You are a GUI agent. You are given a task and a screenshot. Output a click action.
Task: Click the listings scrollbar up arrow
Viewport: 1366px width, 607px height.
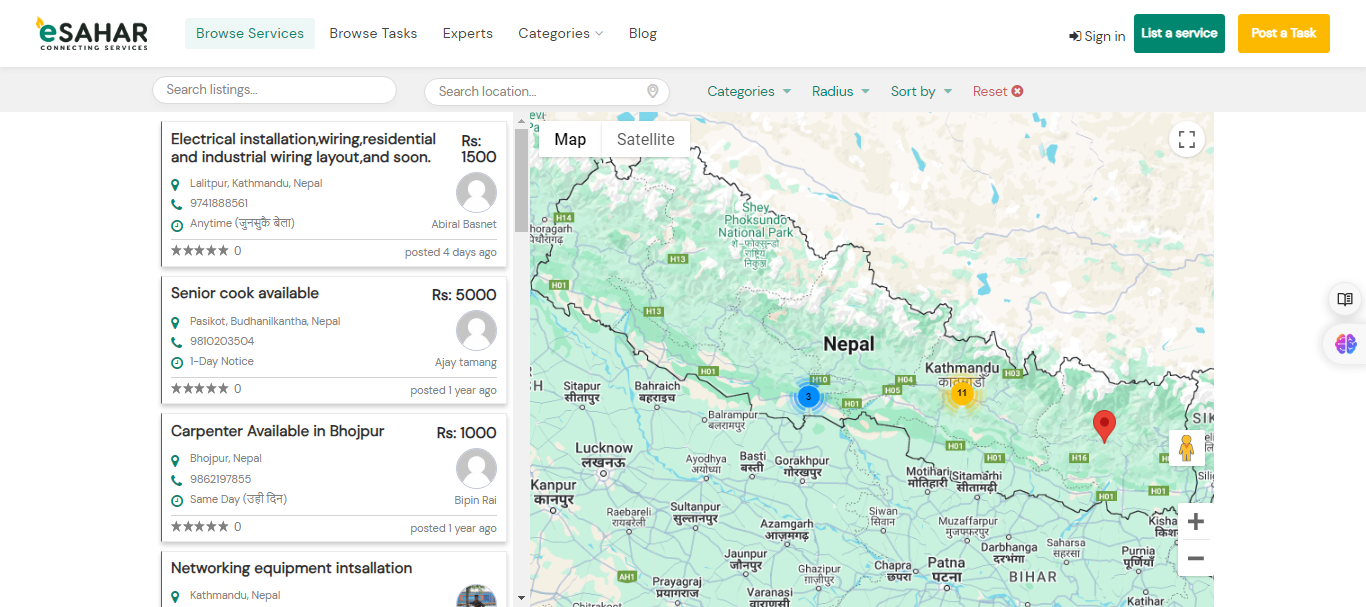coord(521,120)
